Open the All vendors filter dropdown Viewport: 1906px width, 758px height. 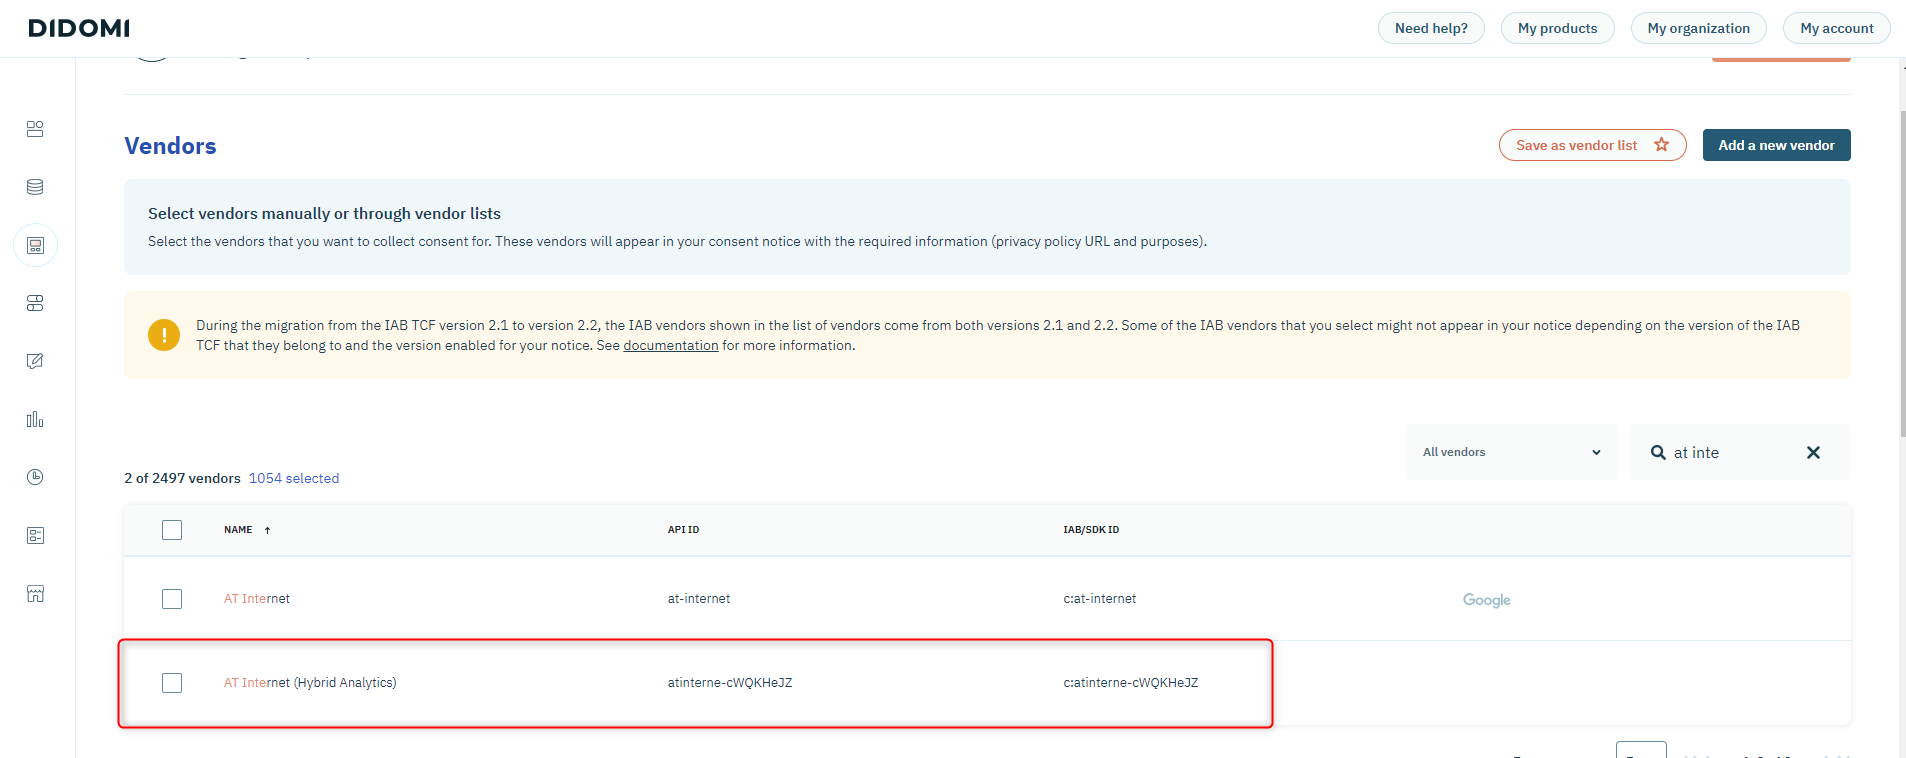[x=1511, y=453]
